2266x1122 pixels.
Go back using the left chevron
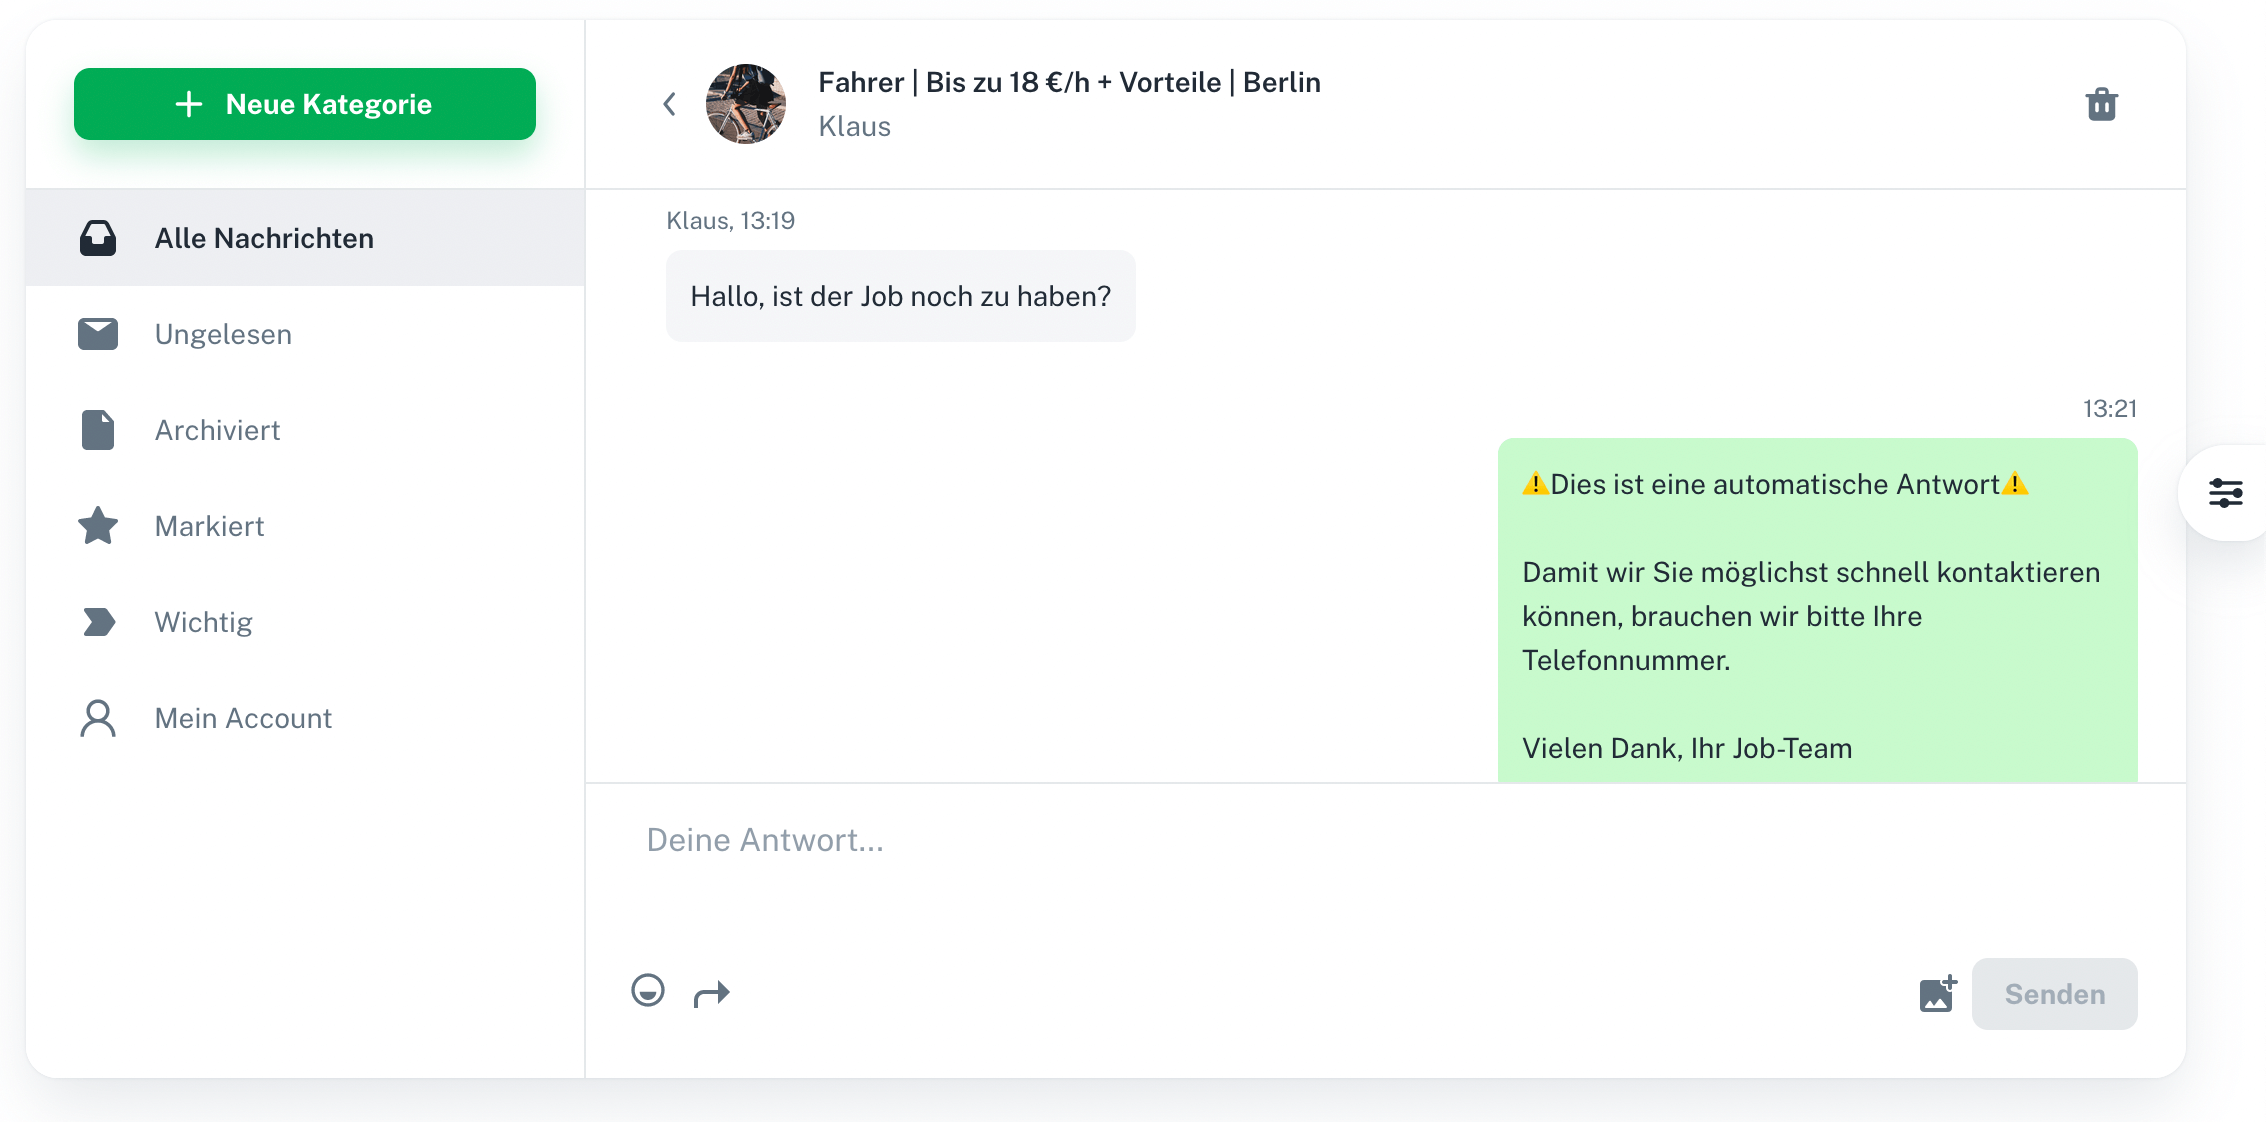click(670, 104)
